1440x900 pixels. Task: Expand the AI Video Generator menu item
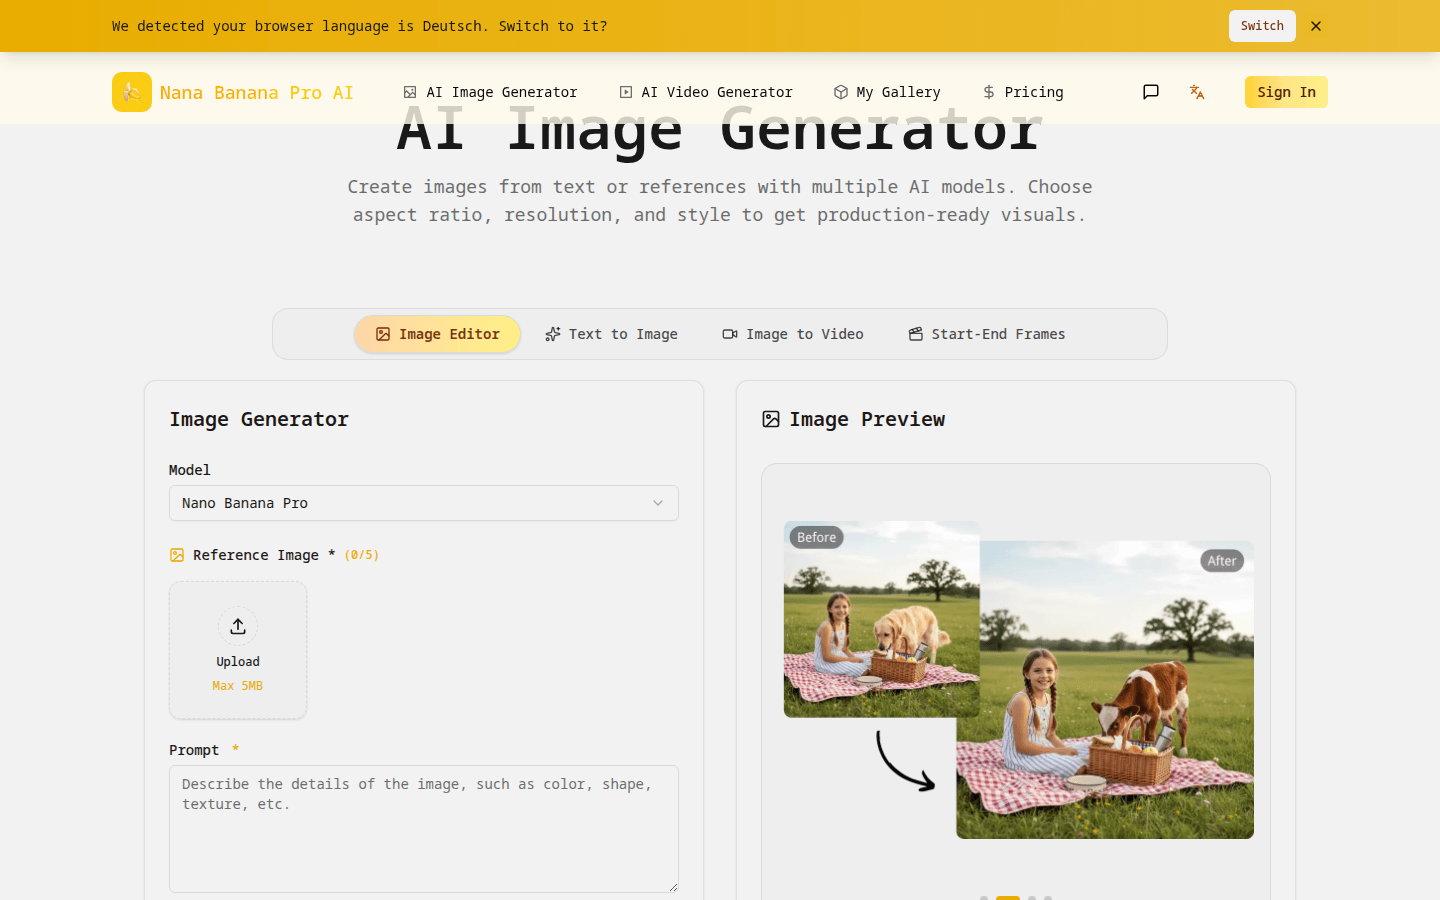tap(706, 91)
